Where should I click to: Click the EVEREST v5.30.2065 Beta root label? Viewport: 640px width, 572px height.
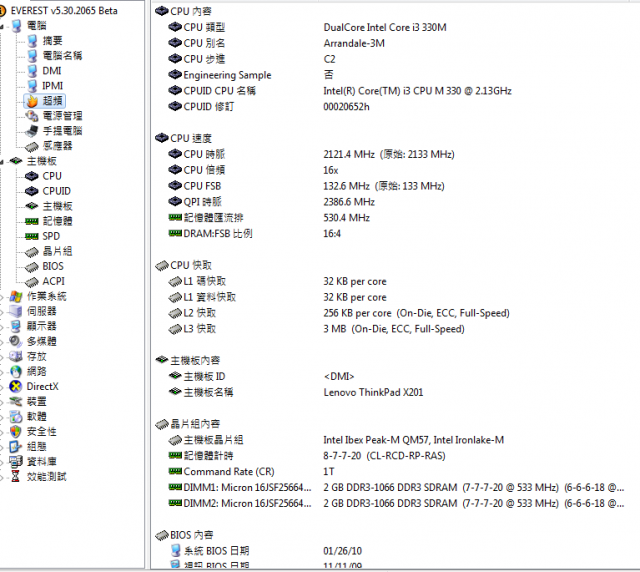(64, 11)
